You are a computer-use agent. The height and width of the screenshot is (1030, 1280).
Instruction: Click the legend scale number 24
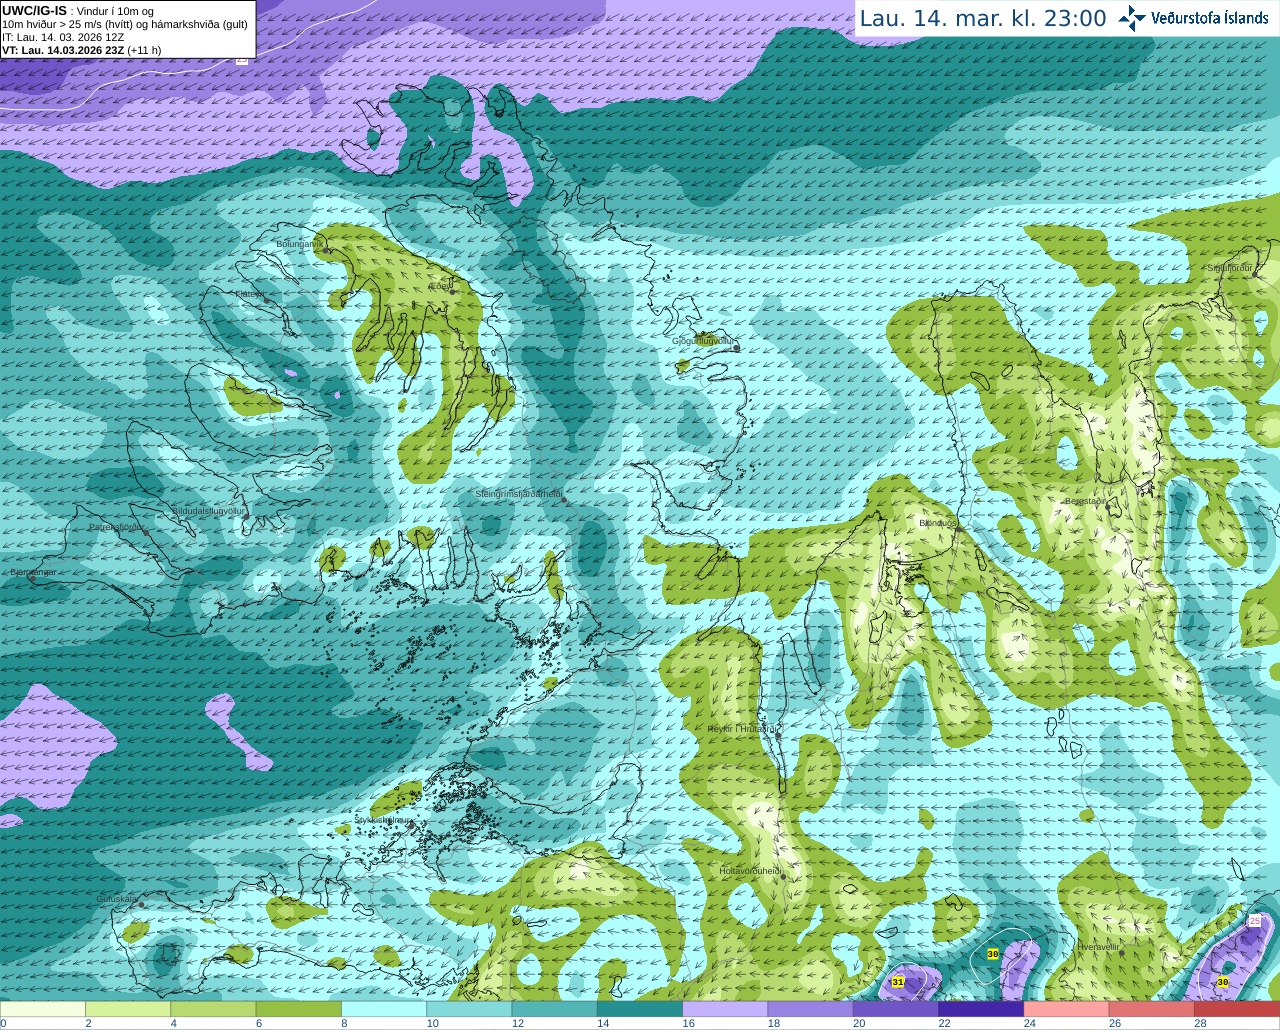[x=1029, y=1023]
